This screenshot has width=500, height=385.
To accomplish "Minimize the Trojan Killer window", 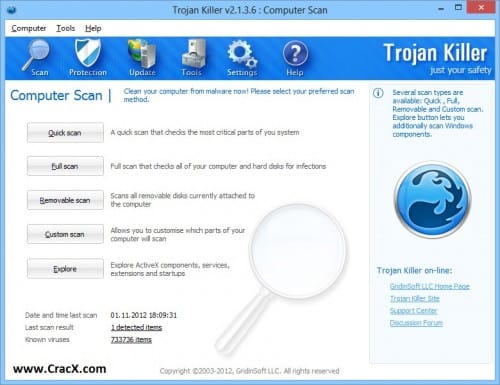I will pyautogui.click(x=441, y=8).
